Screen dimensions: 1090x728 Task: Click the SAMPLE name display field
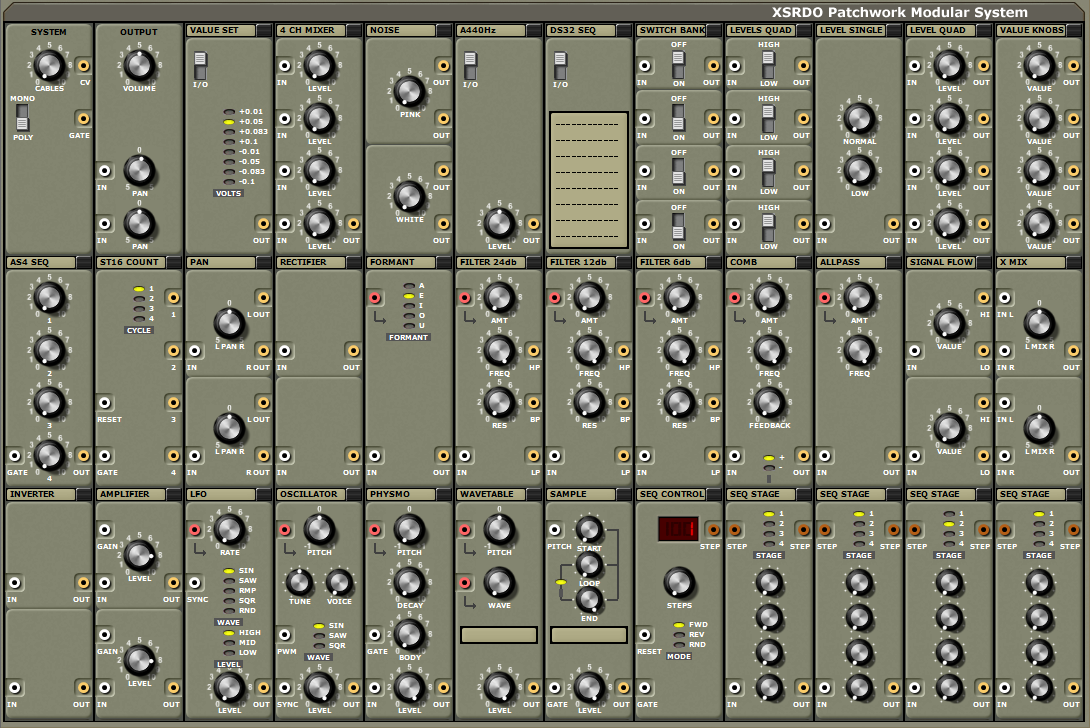click(x=589, y=635)
